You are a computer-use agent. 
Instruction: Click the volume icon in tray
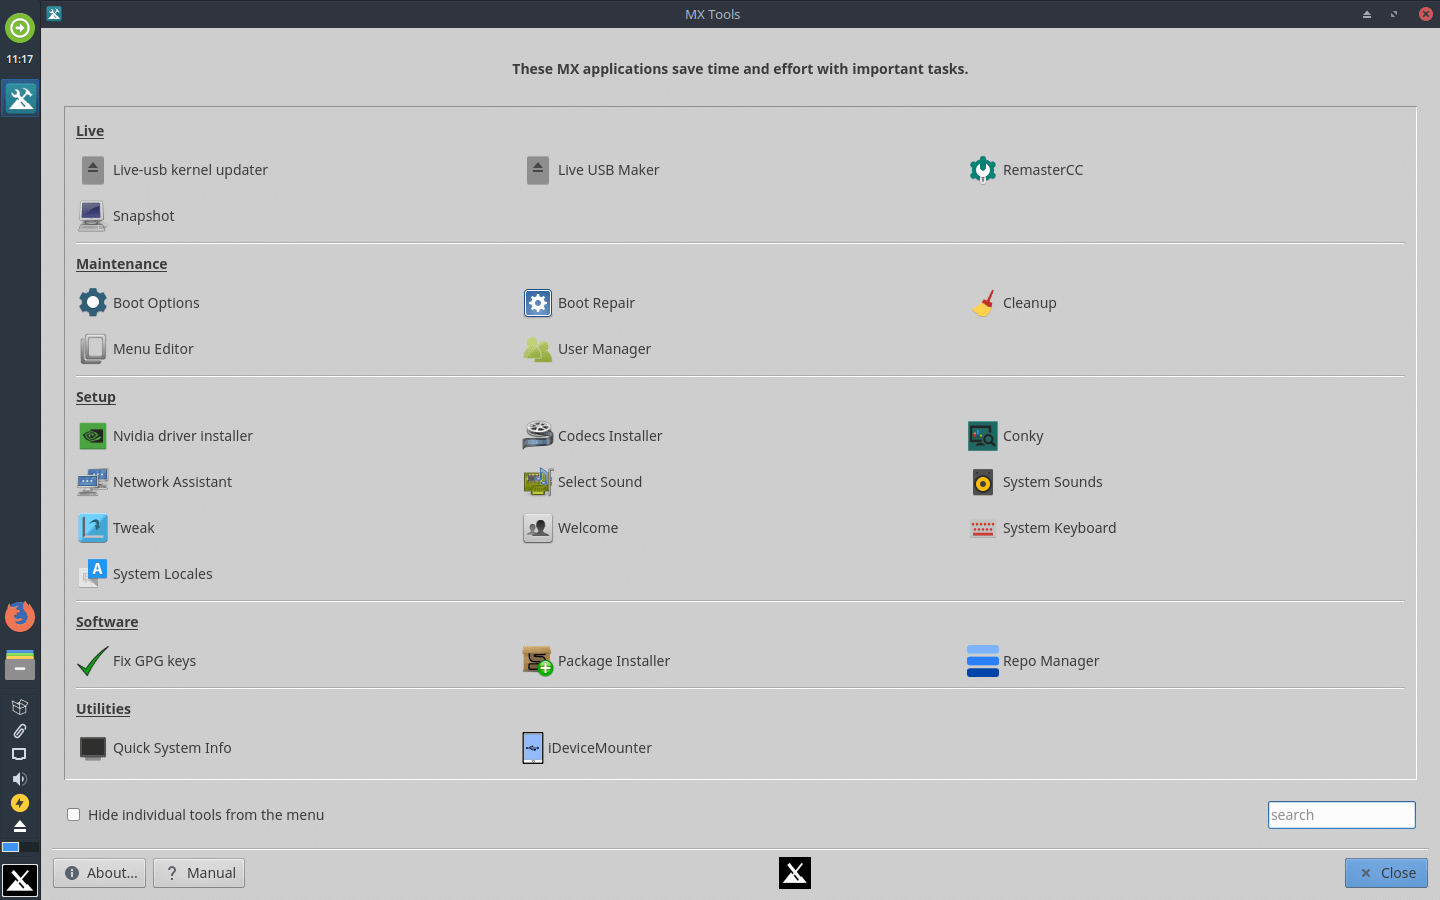19,779
